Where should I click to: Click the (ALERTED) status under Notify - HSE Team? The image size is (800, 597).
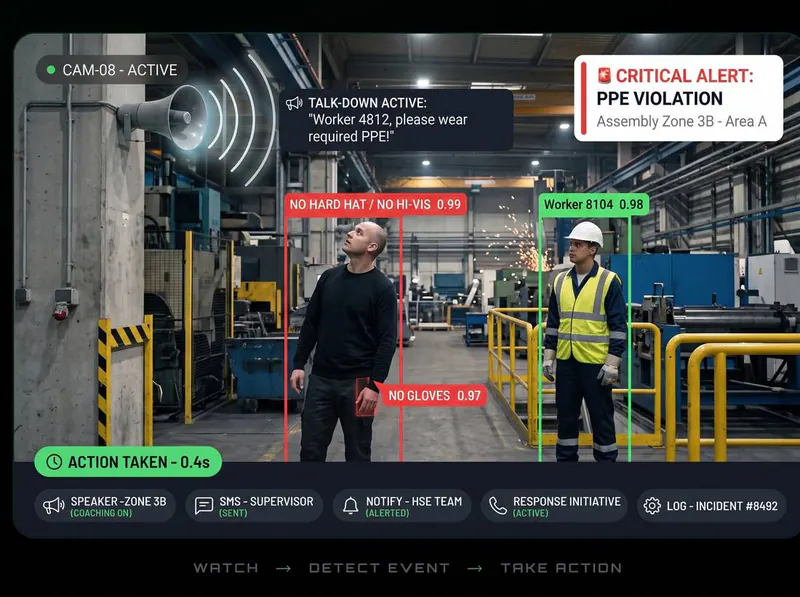[x=387, y=513]
